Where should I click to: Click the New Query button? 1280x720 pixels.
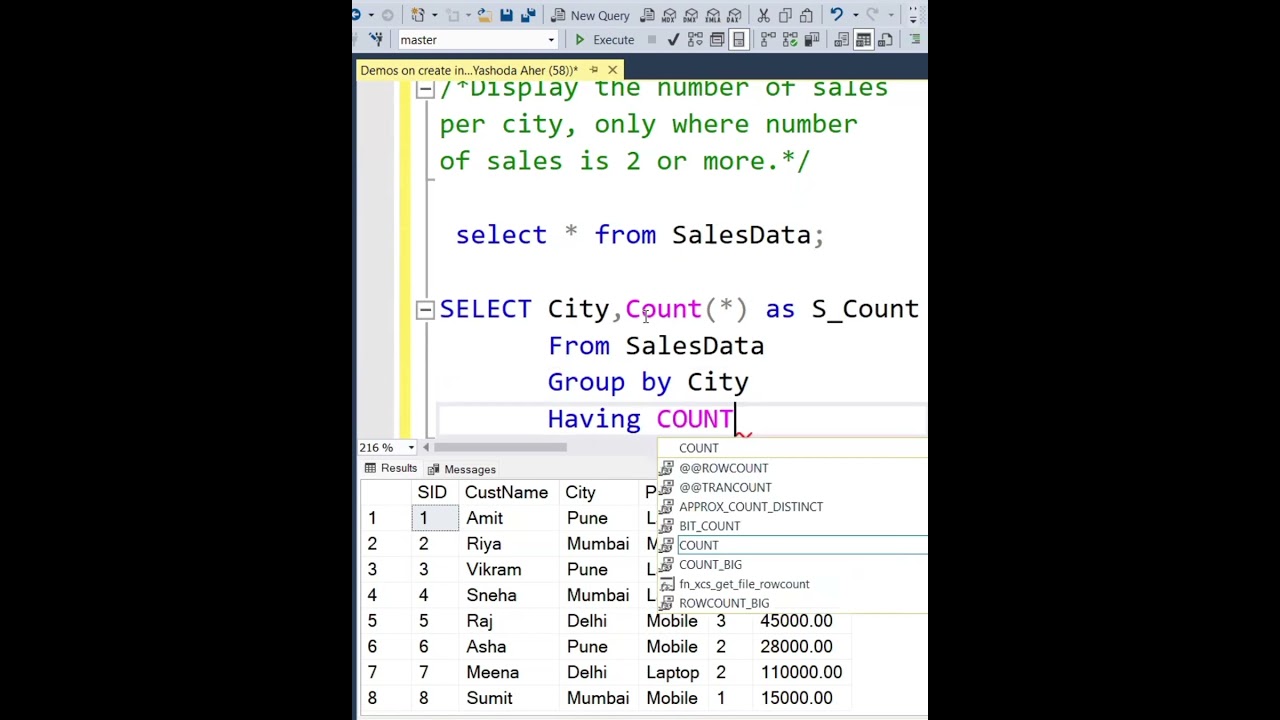[x=590, y=15]
